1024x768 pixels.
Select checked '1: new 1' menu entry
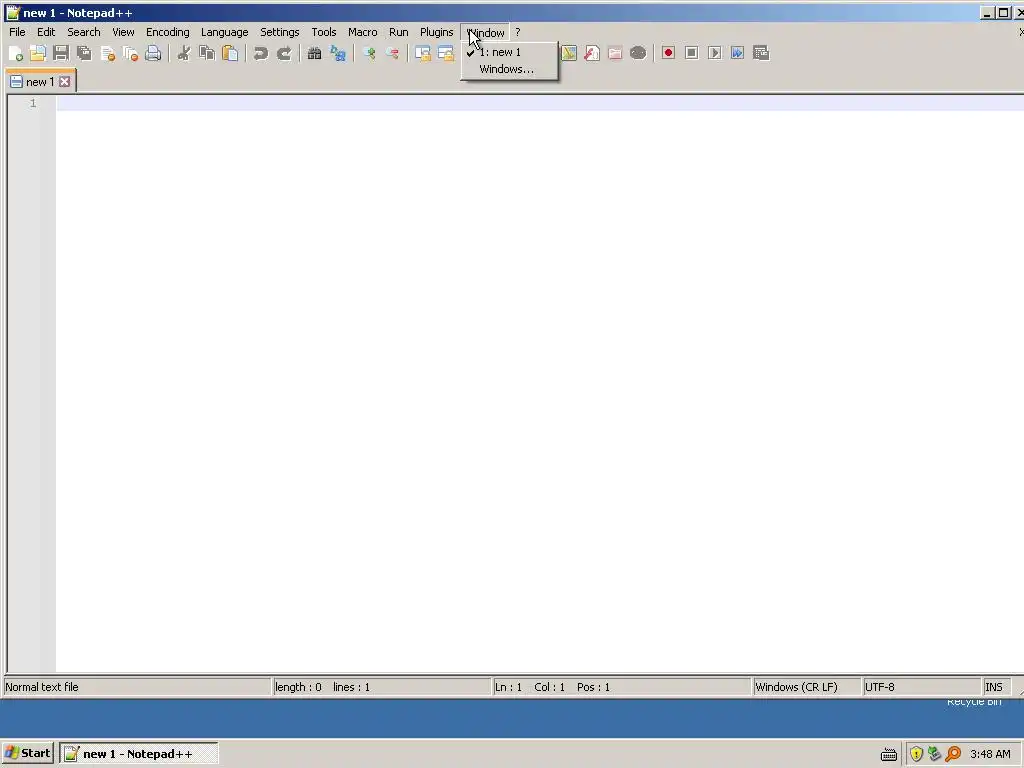[x=509, y=52]
